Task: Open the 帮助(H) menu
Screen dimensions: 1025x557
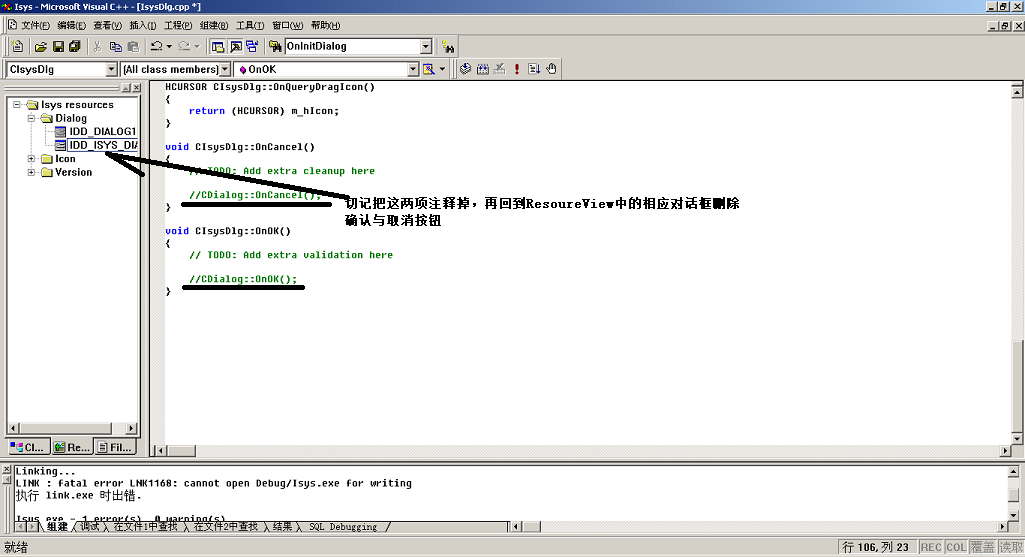Action: pyautogui.click(x=326, y=25)
